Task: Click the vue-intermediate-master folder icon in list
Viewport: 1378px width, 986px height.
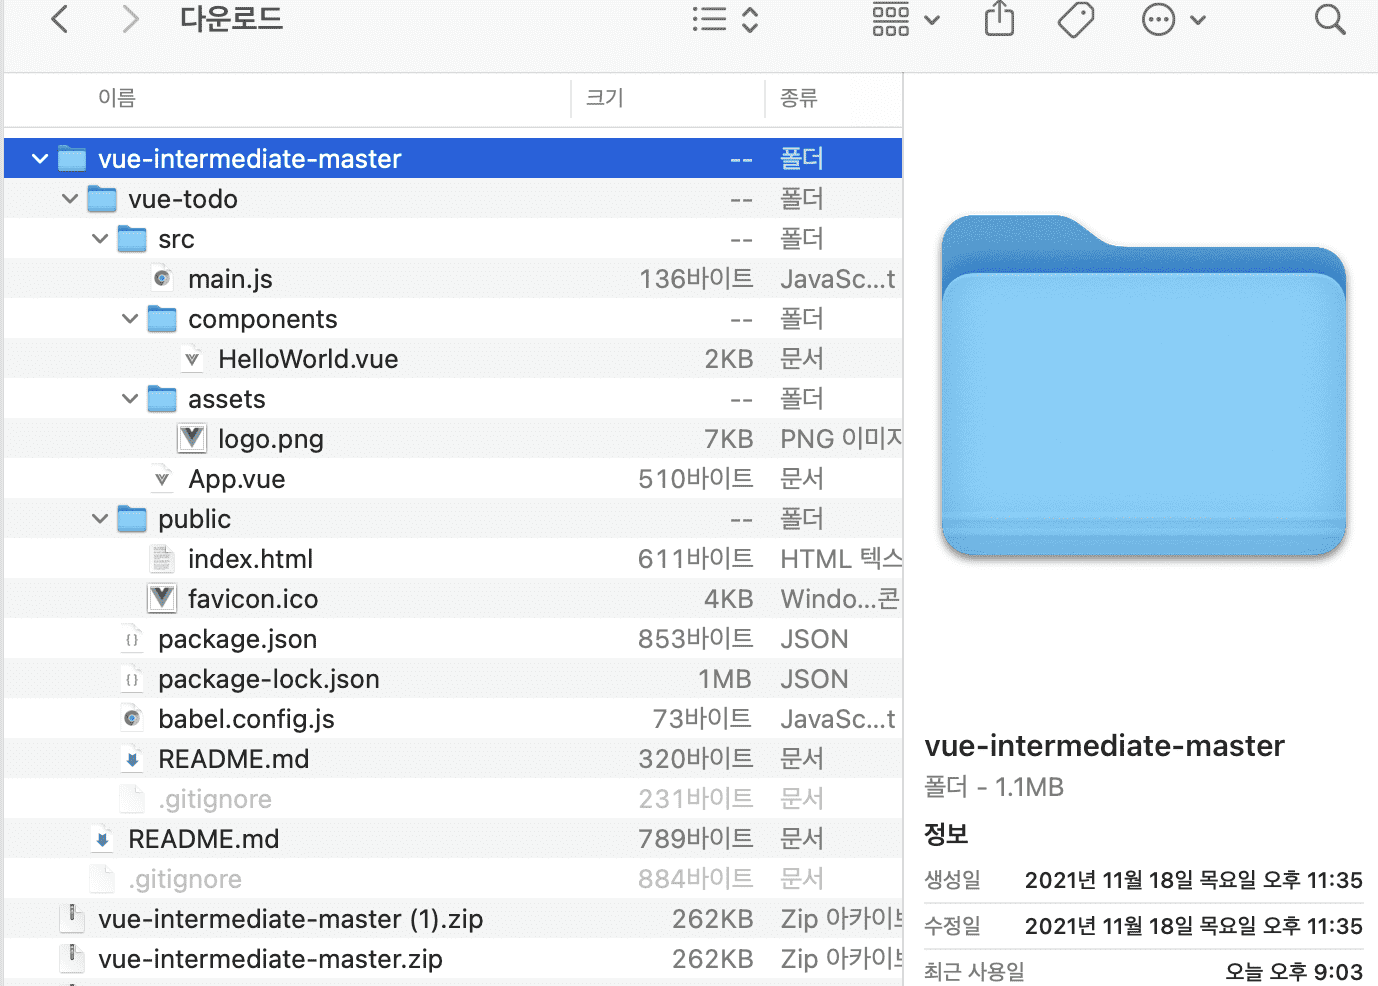Action: click(x=72, y=159)
